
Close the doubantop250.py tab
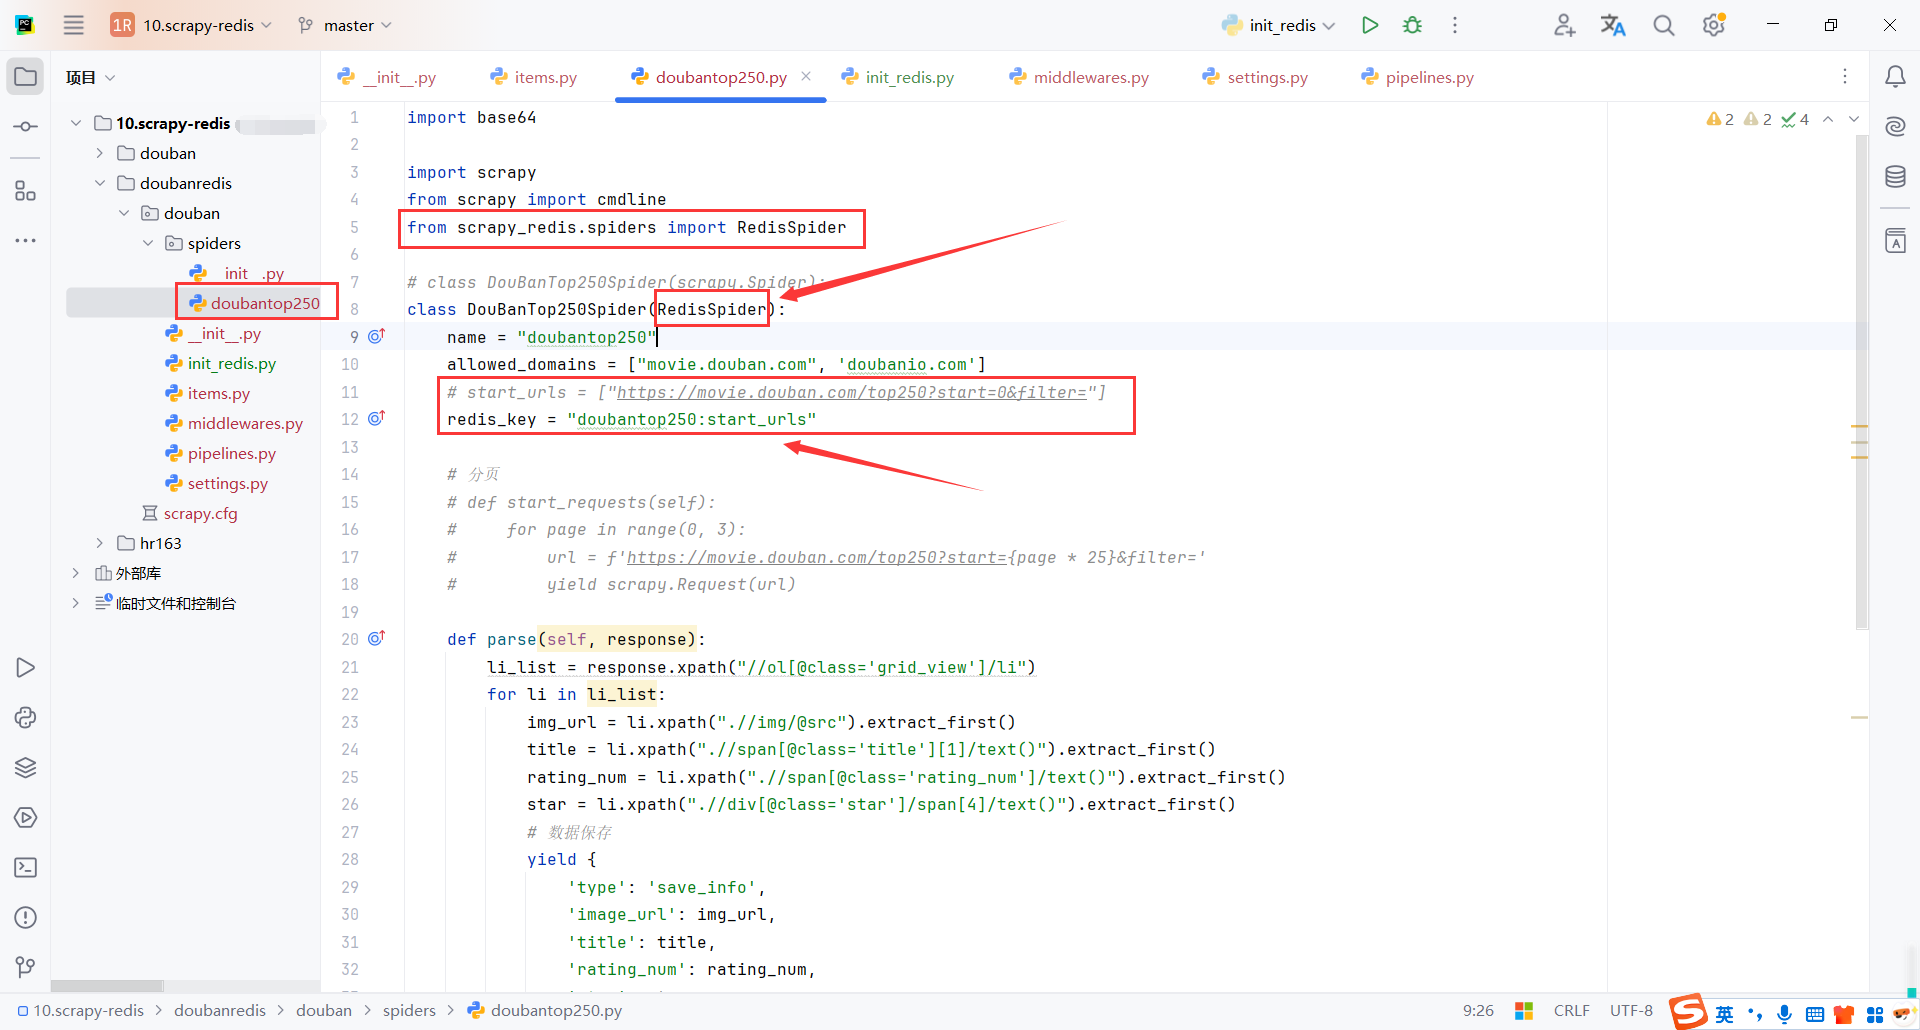click(x=806, y=76)
